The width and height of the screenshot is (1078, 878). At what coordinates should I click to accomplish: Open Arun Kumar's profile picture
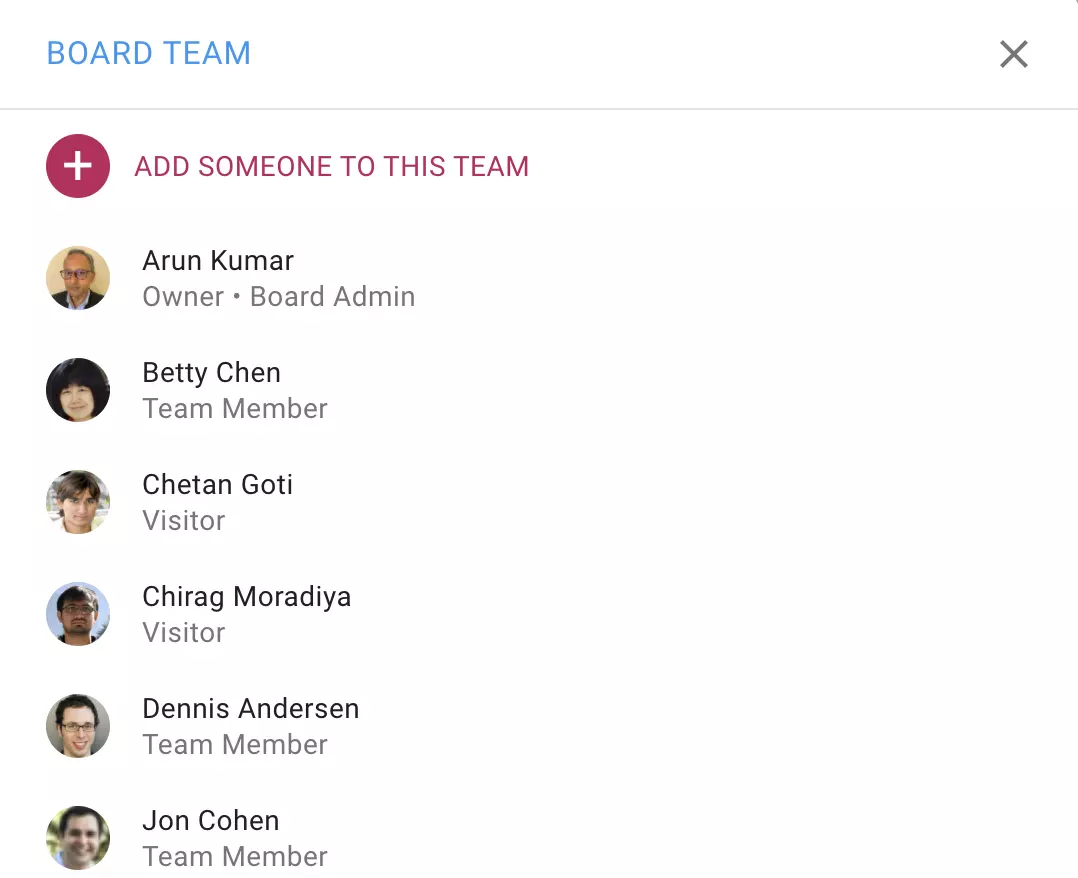[x=78, y=278]
